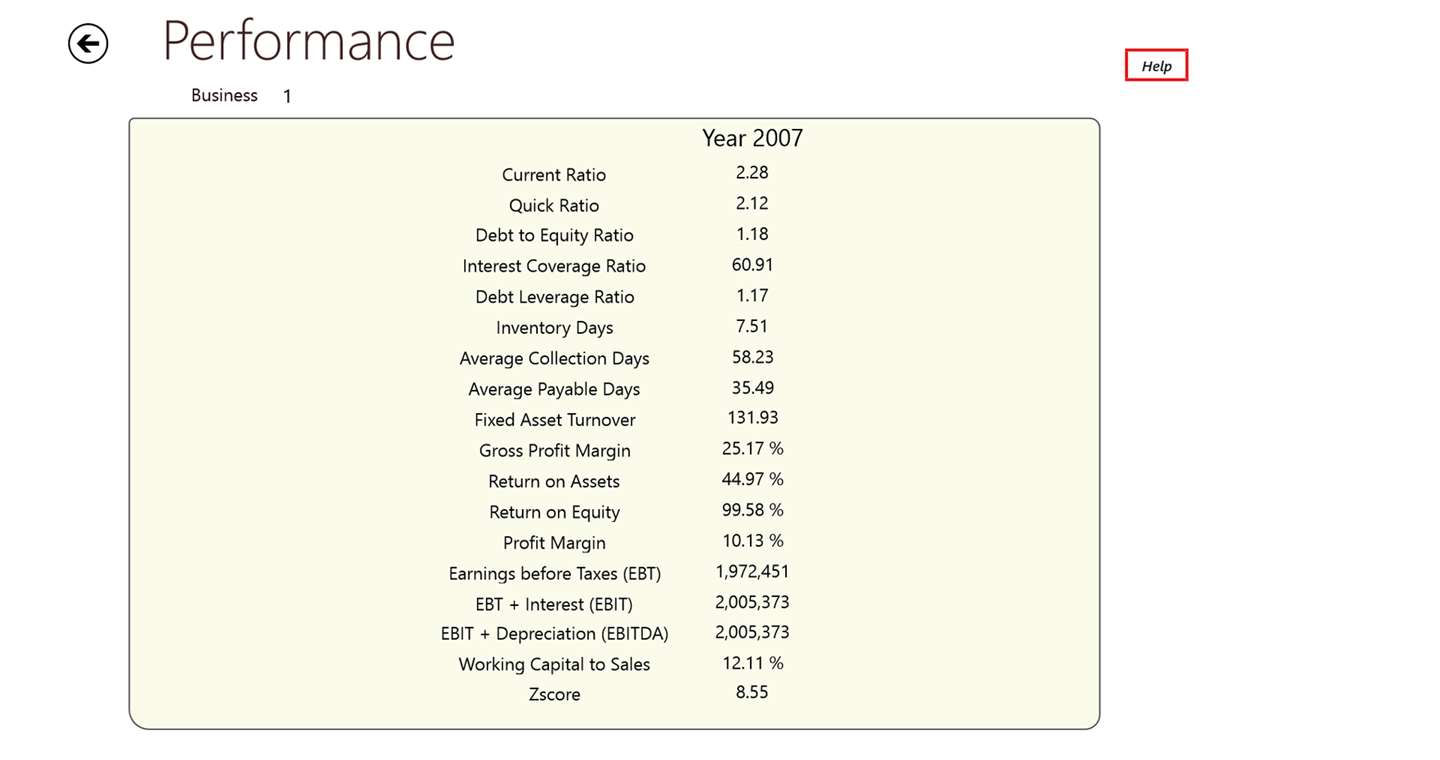Click the Average Payable Days label

tap(554, 389)
